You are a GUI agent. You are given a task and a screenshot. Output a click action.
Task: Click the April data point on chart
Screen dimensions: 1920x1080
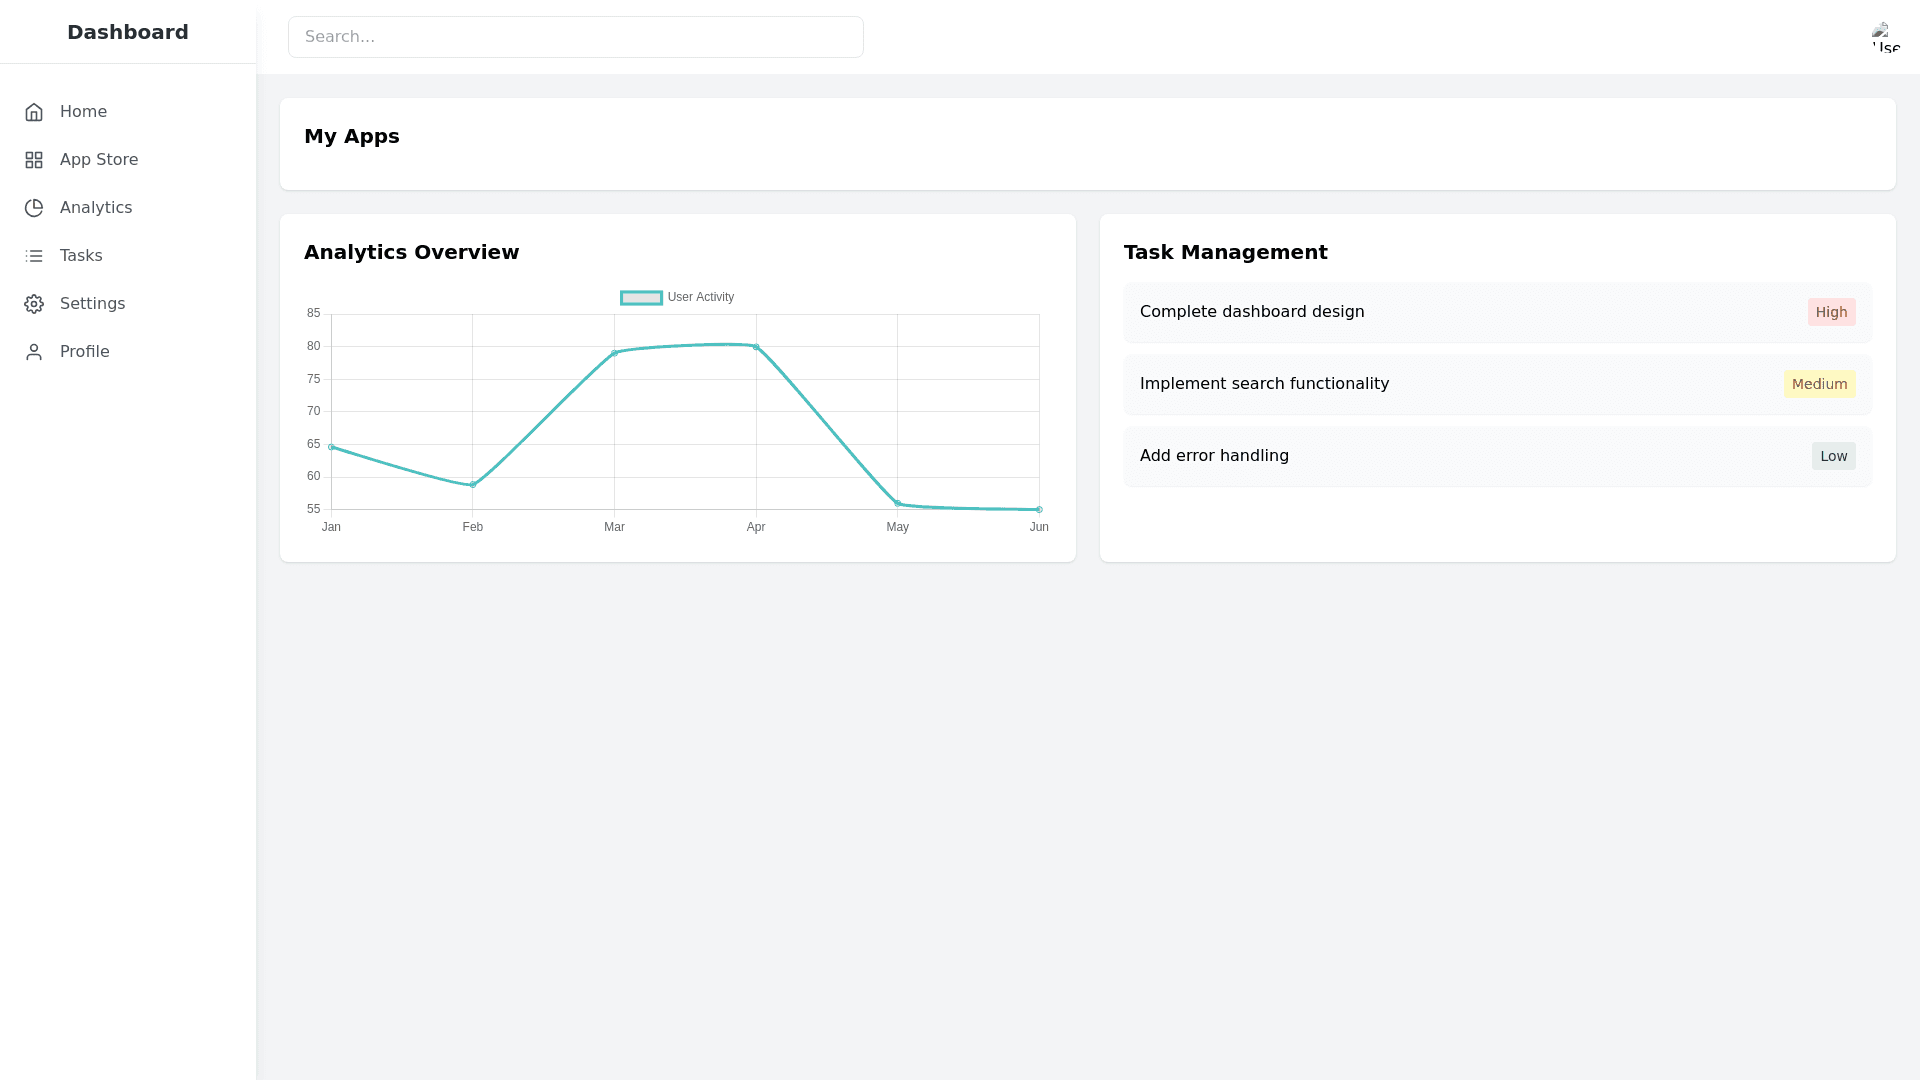click(x=756, y=347)
